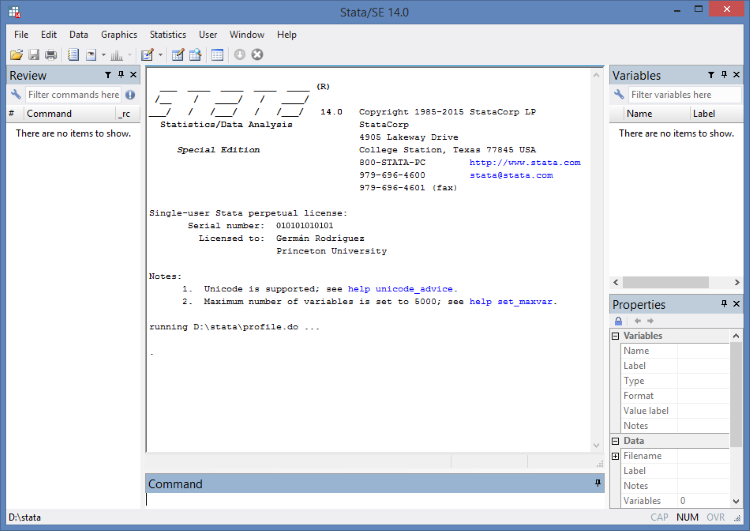Open the Data Editor (Edit) icon
Screen dimensions: 750x531
click(x=178, y=55)
